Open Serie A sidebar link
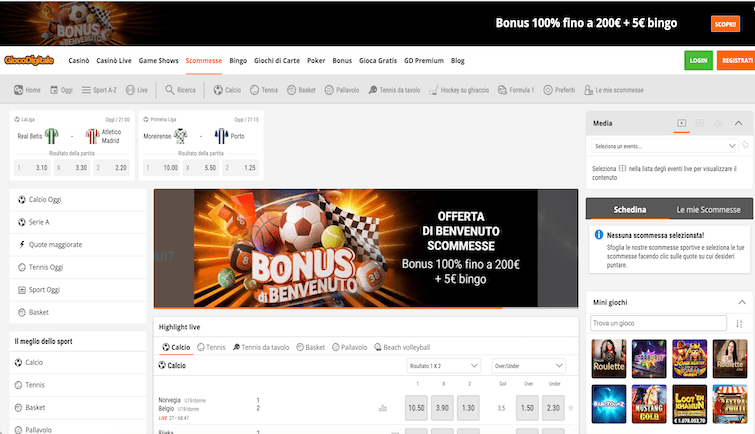The height and width of the screenshot is (434, 755). tap(78, 222)
